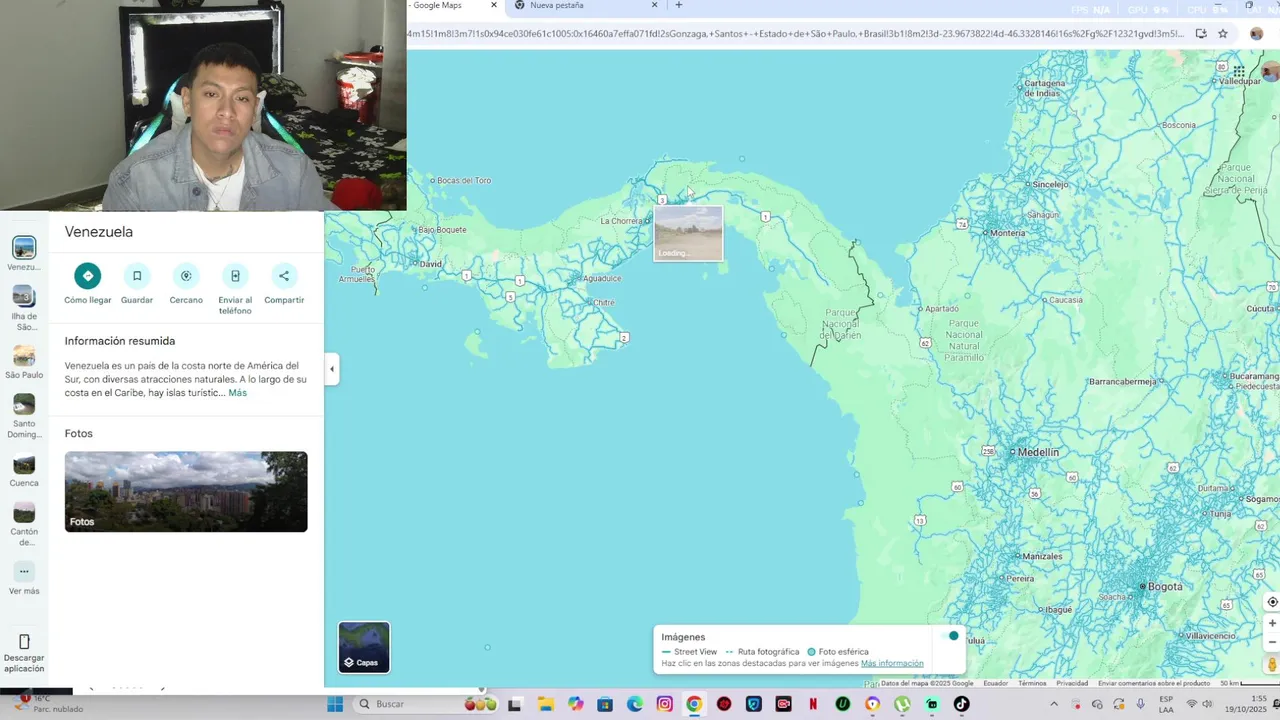Open the Cercano nearby search icon
Image resolution: width=1280 pixels, height=720 pixels.
pos(186,276)
